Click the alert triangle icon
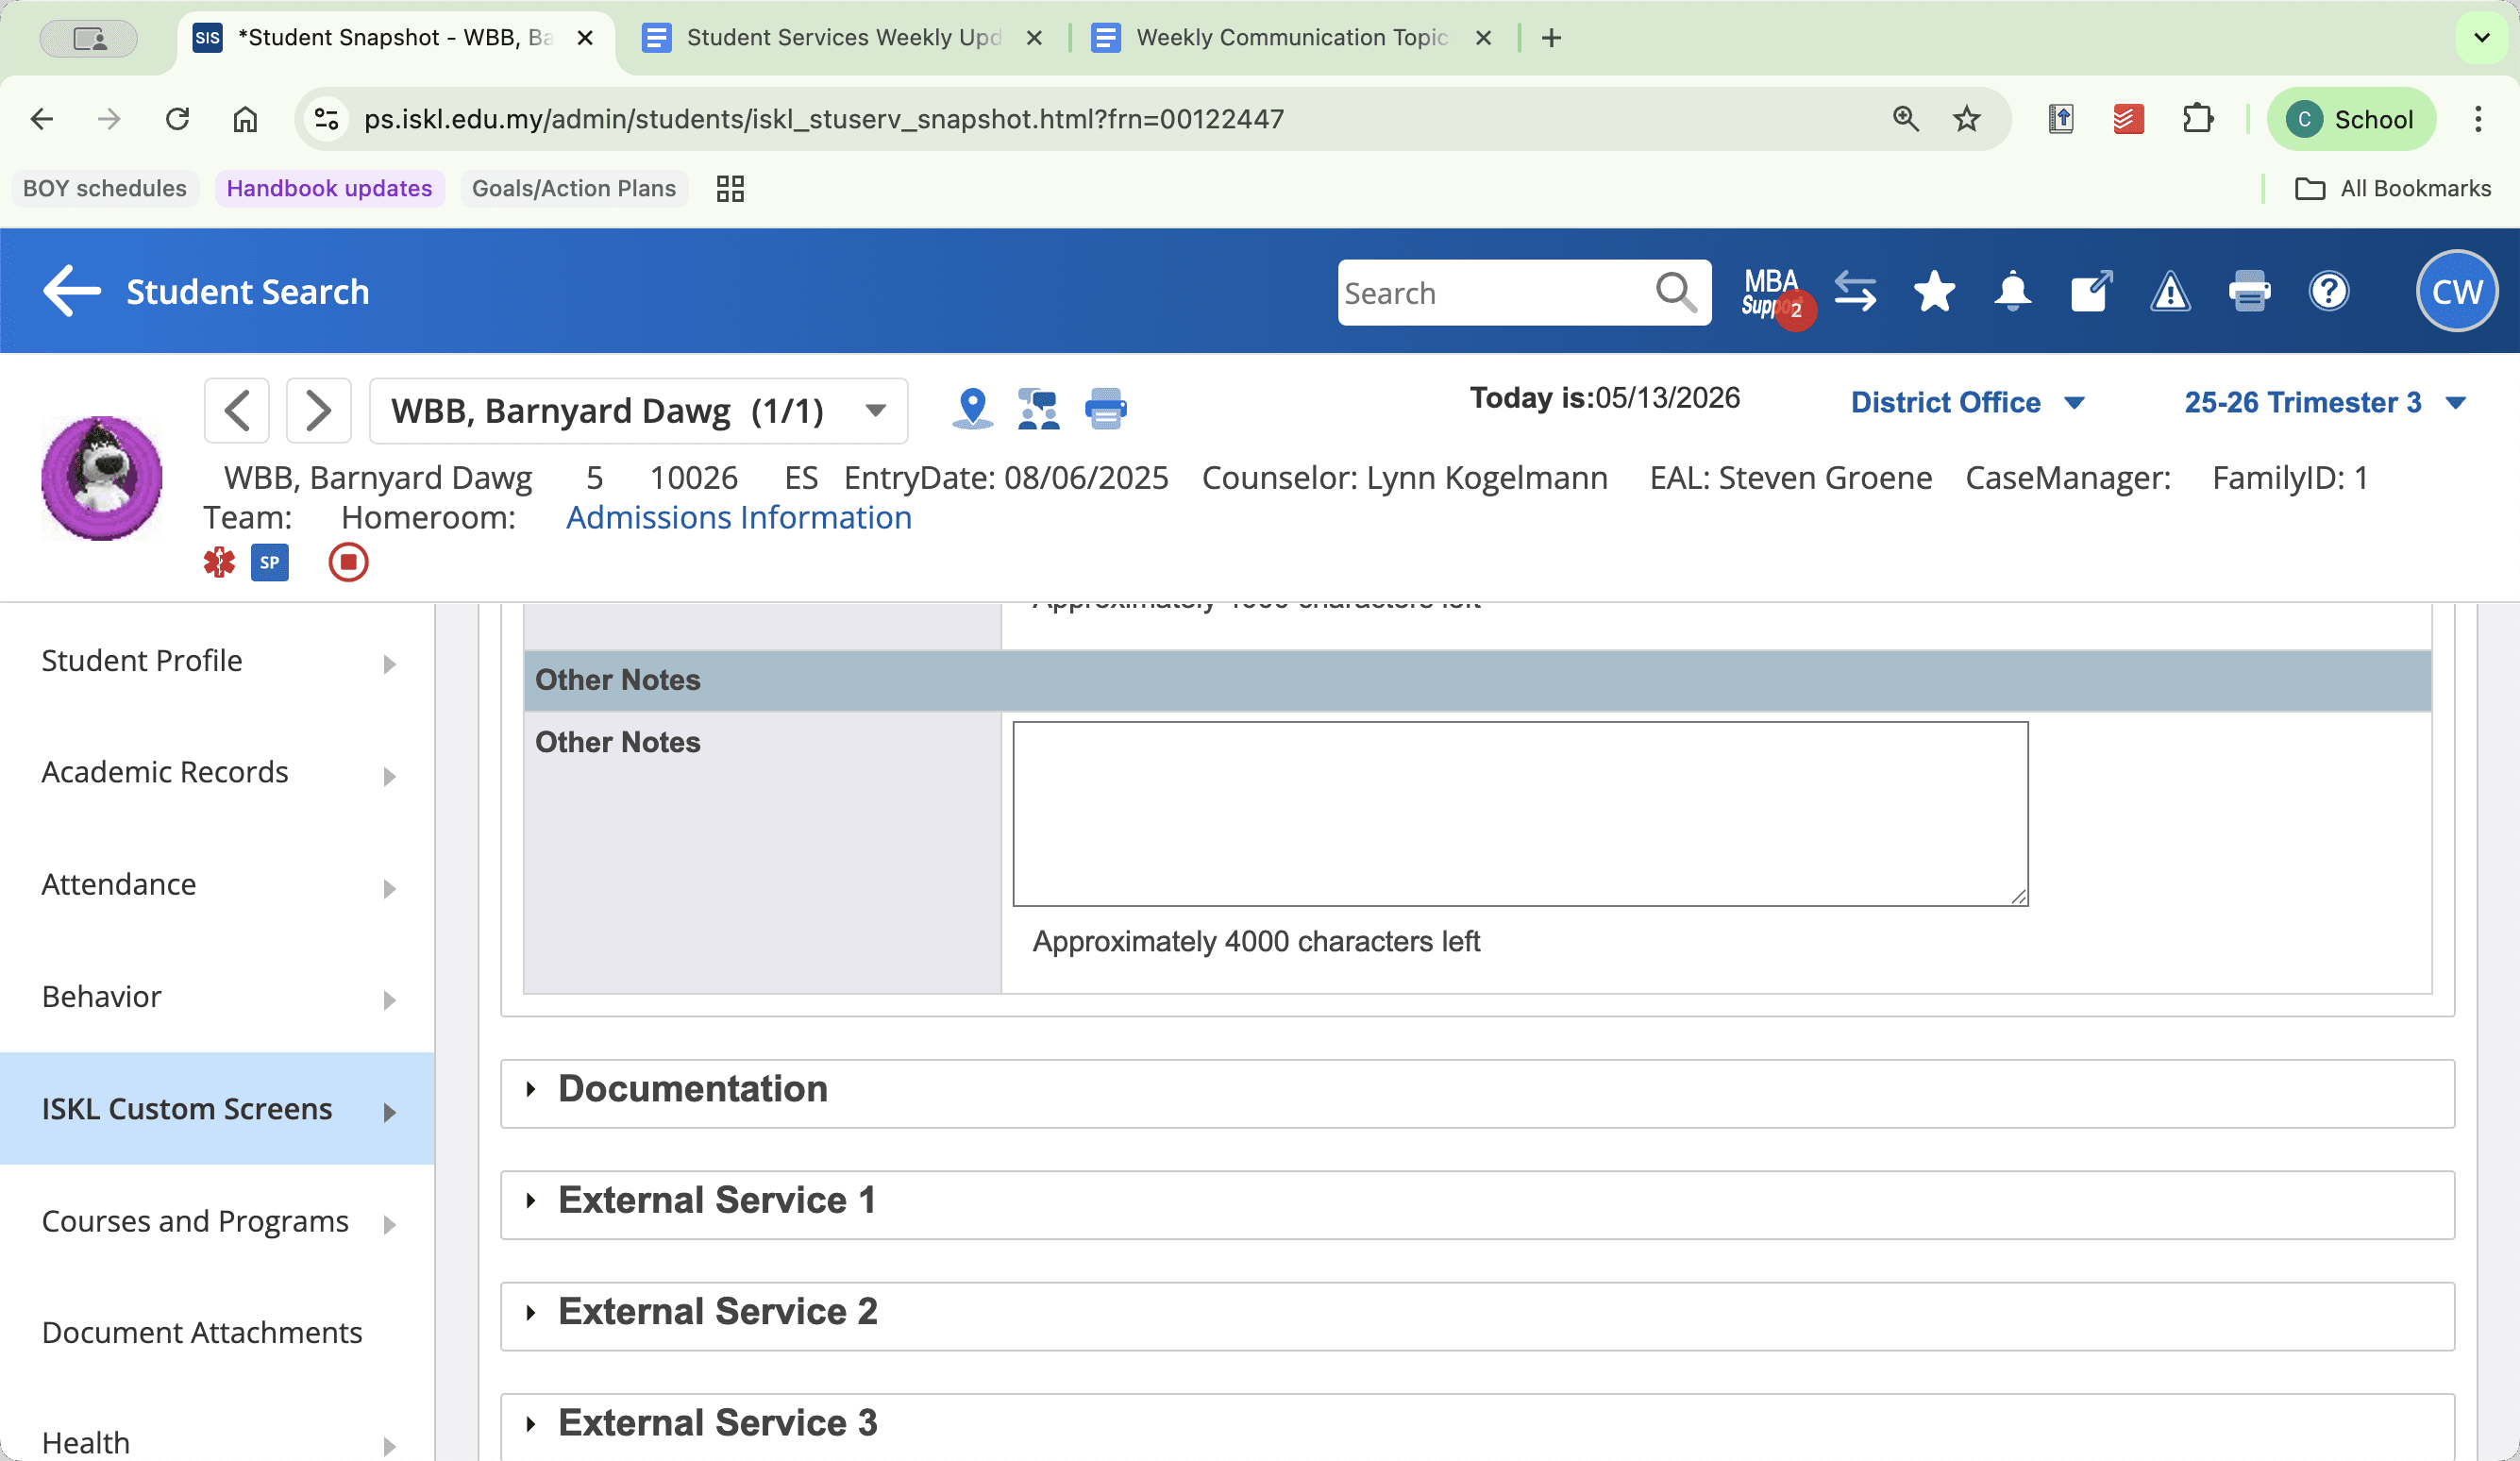The width and height of the screenshot is (2520, 1461). point(2170,292)
